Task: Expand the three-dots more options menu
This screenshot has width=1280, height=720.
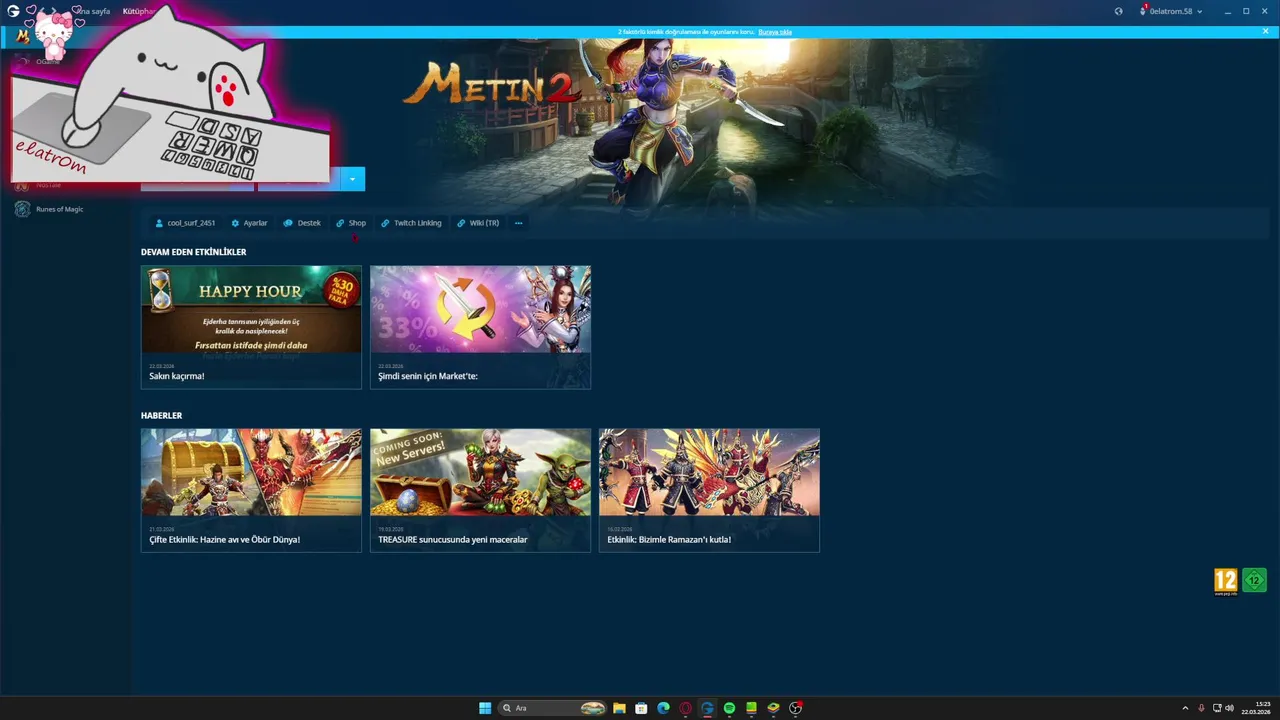Action: click(x=518, y=223)
